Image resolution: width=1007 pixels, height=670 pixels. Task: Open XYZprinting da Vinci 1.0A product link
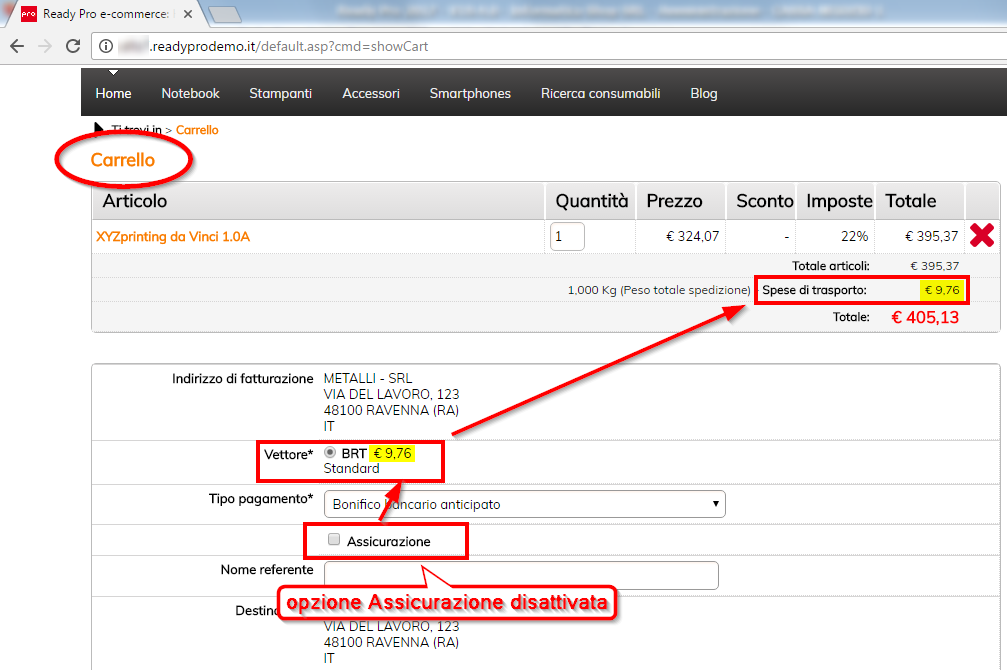(x=173, y=236)
